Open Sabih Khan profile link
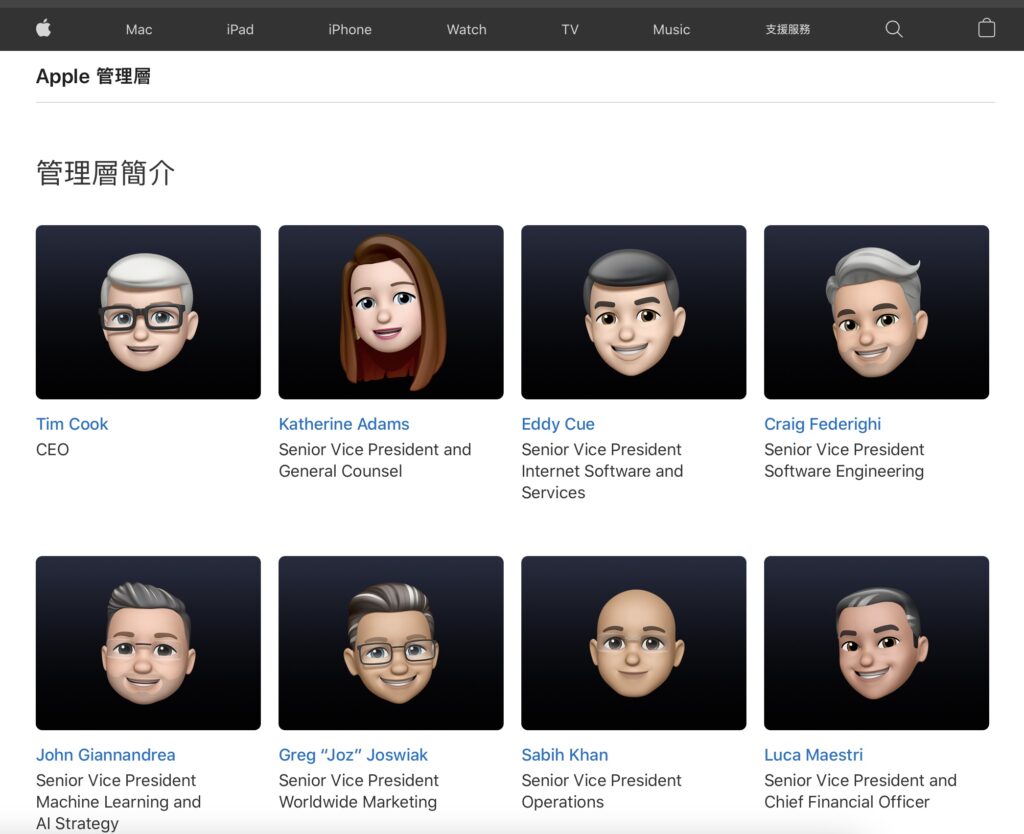The width and height of the screenshot is (1024, 834). (564, 755)
